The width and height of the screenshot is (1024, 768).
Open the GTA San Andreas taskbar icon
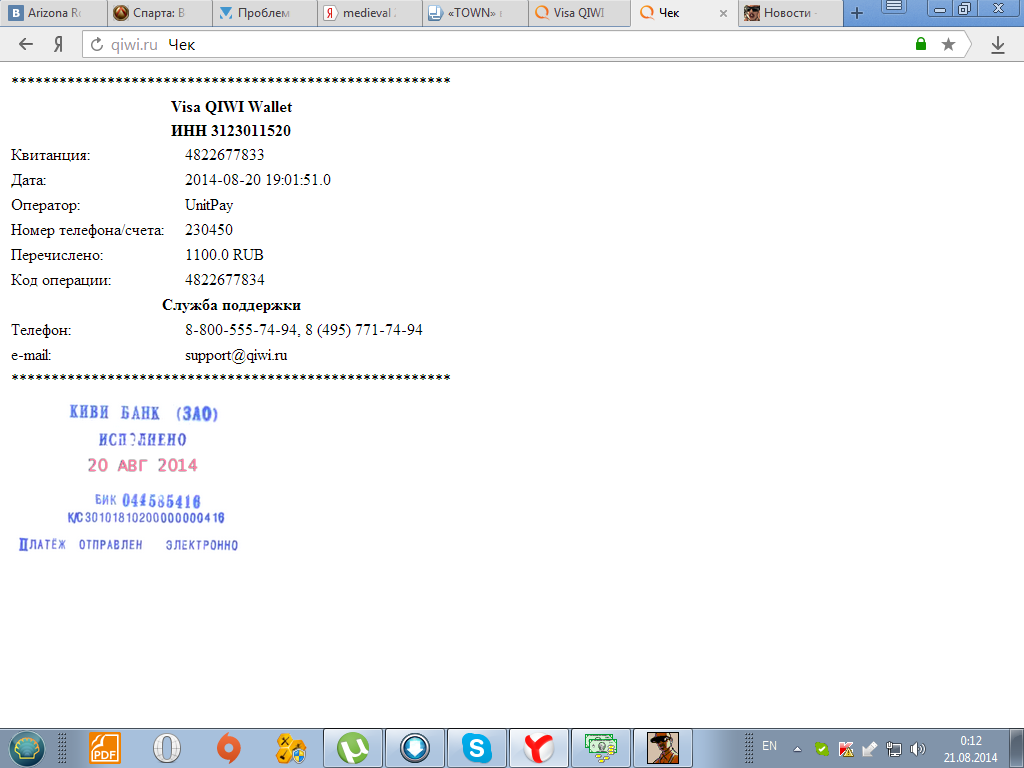click(x=663, y=748)
